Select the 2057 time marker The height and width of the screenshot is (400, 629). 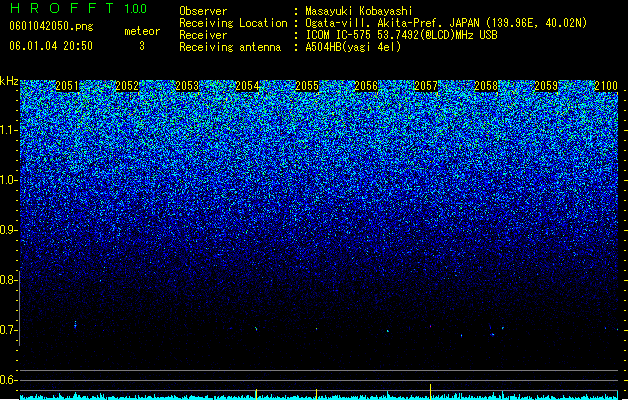coord(426,86)
